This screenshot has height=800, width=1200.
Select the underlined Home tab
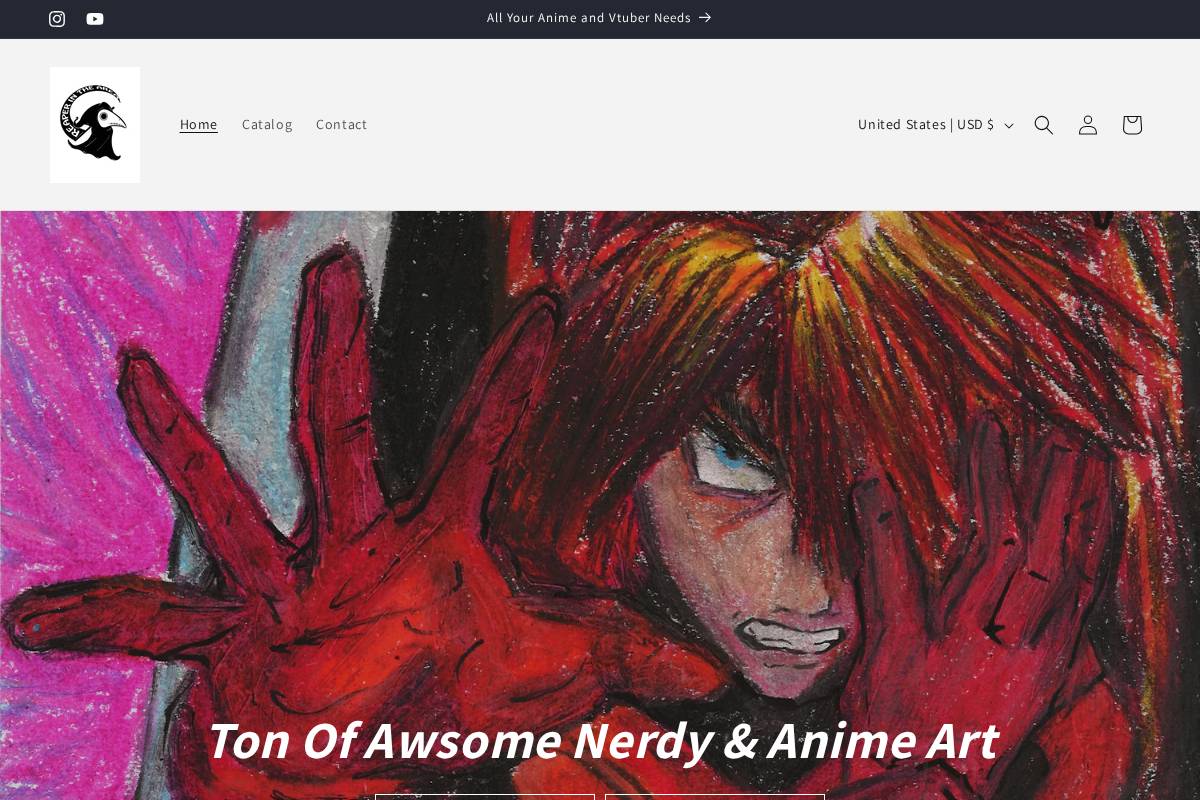pyautogui.click(x=198, y=124)
